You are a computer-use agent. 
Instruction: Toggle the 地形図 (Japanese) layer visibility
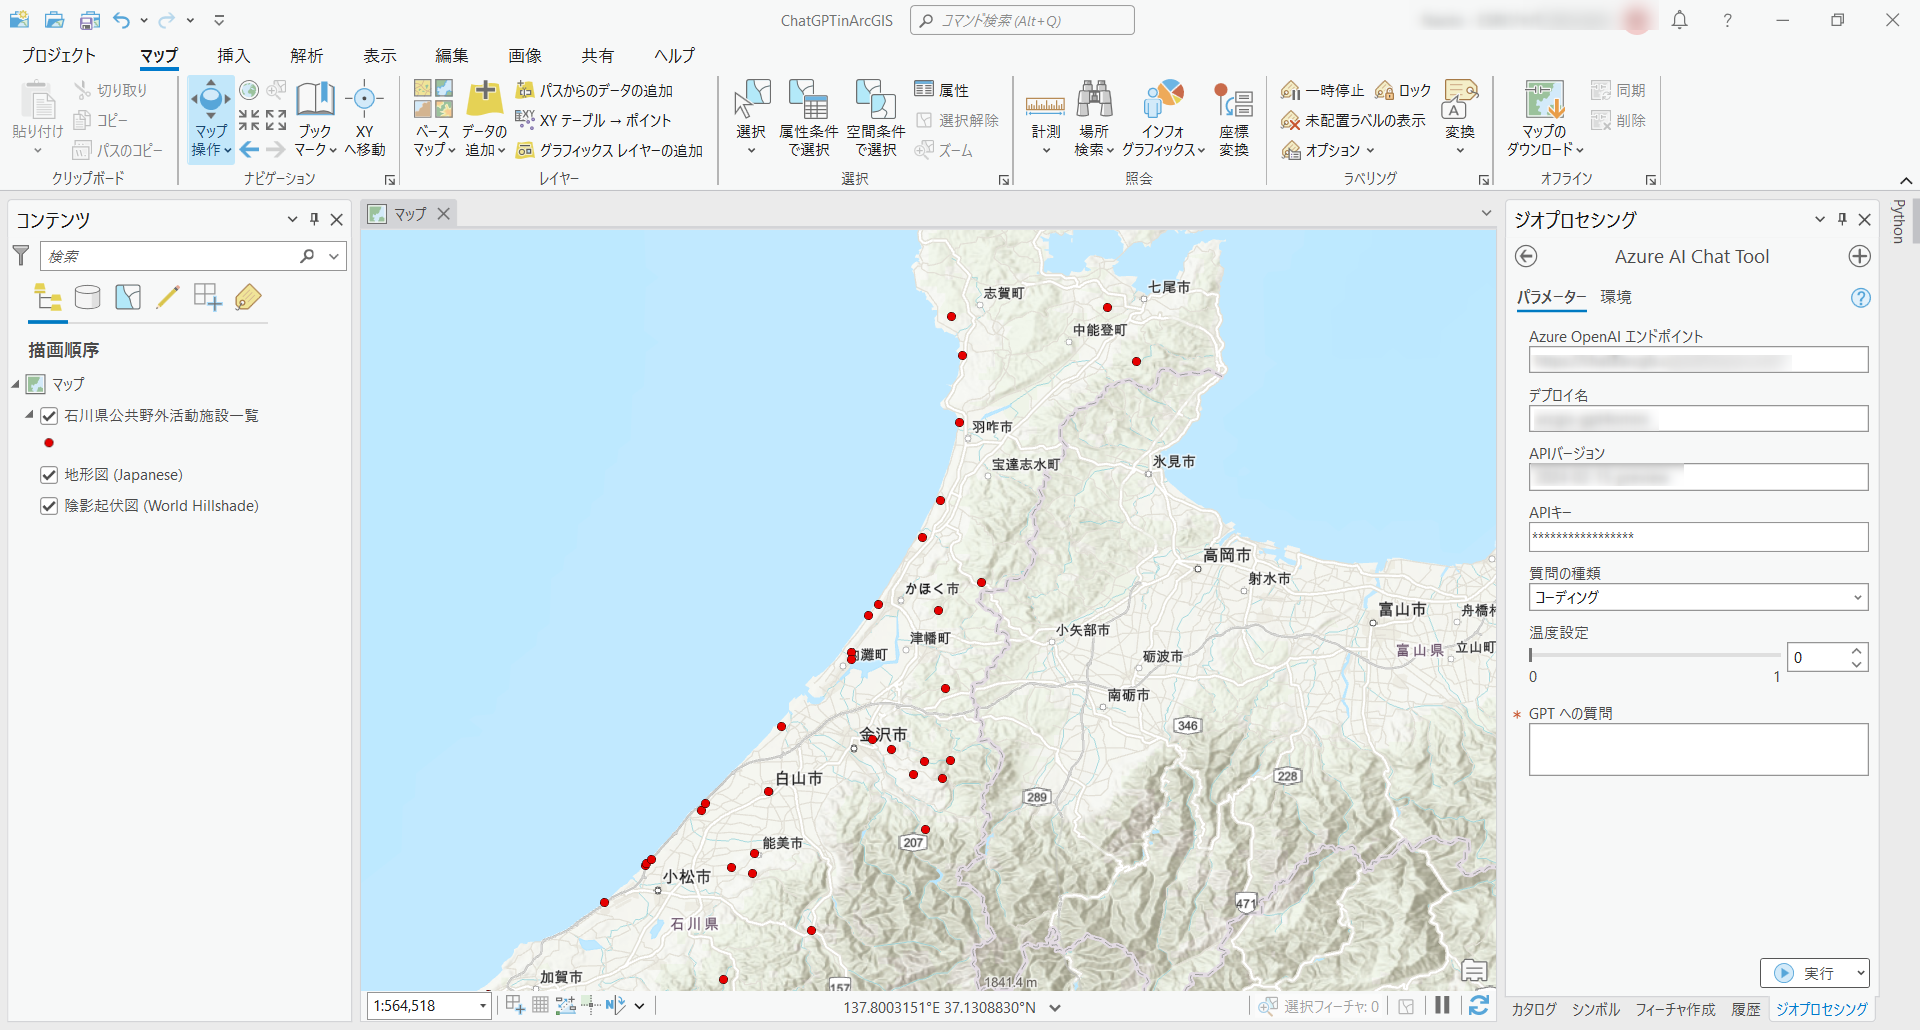click(49, 475)
